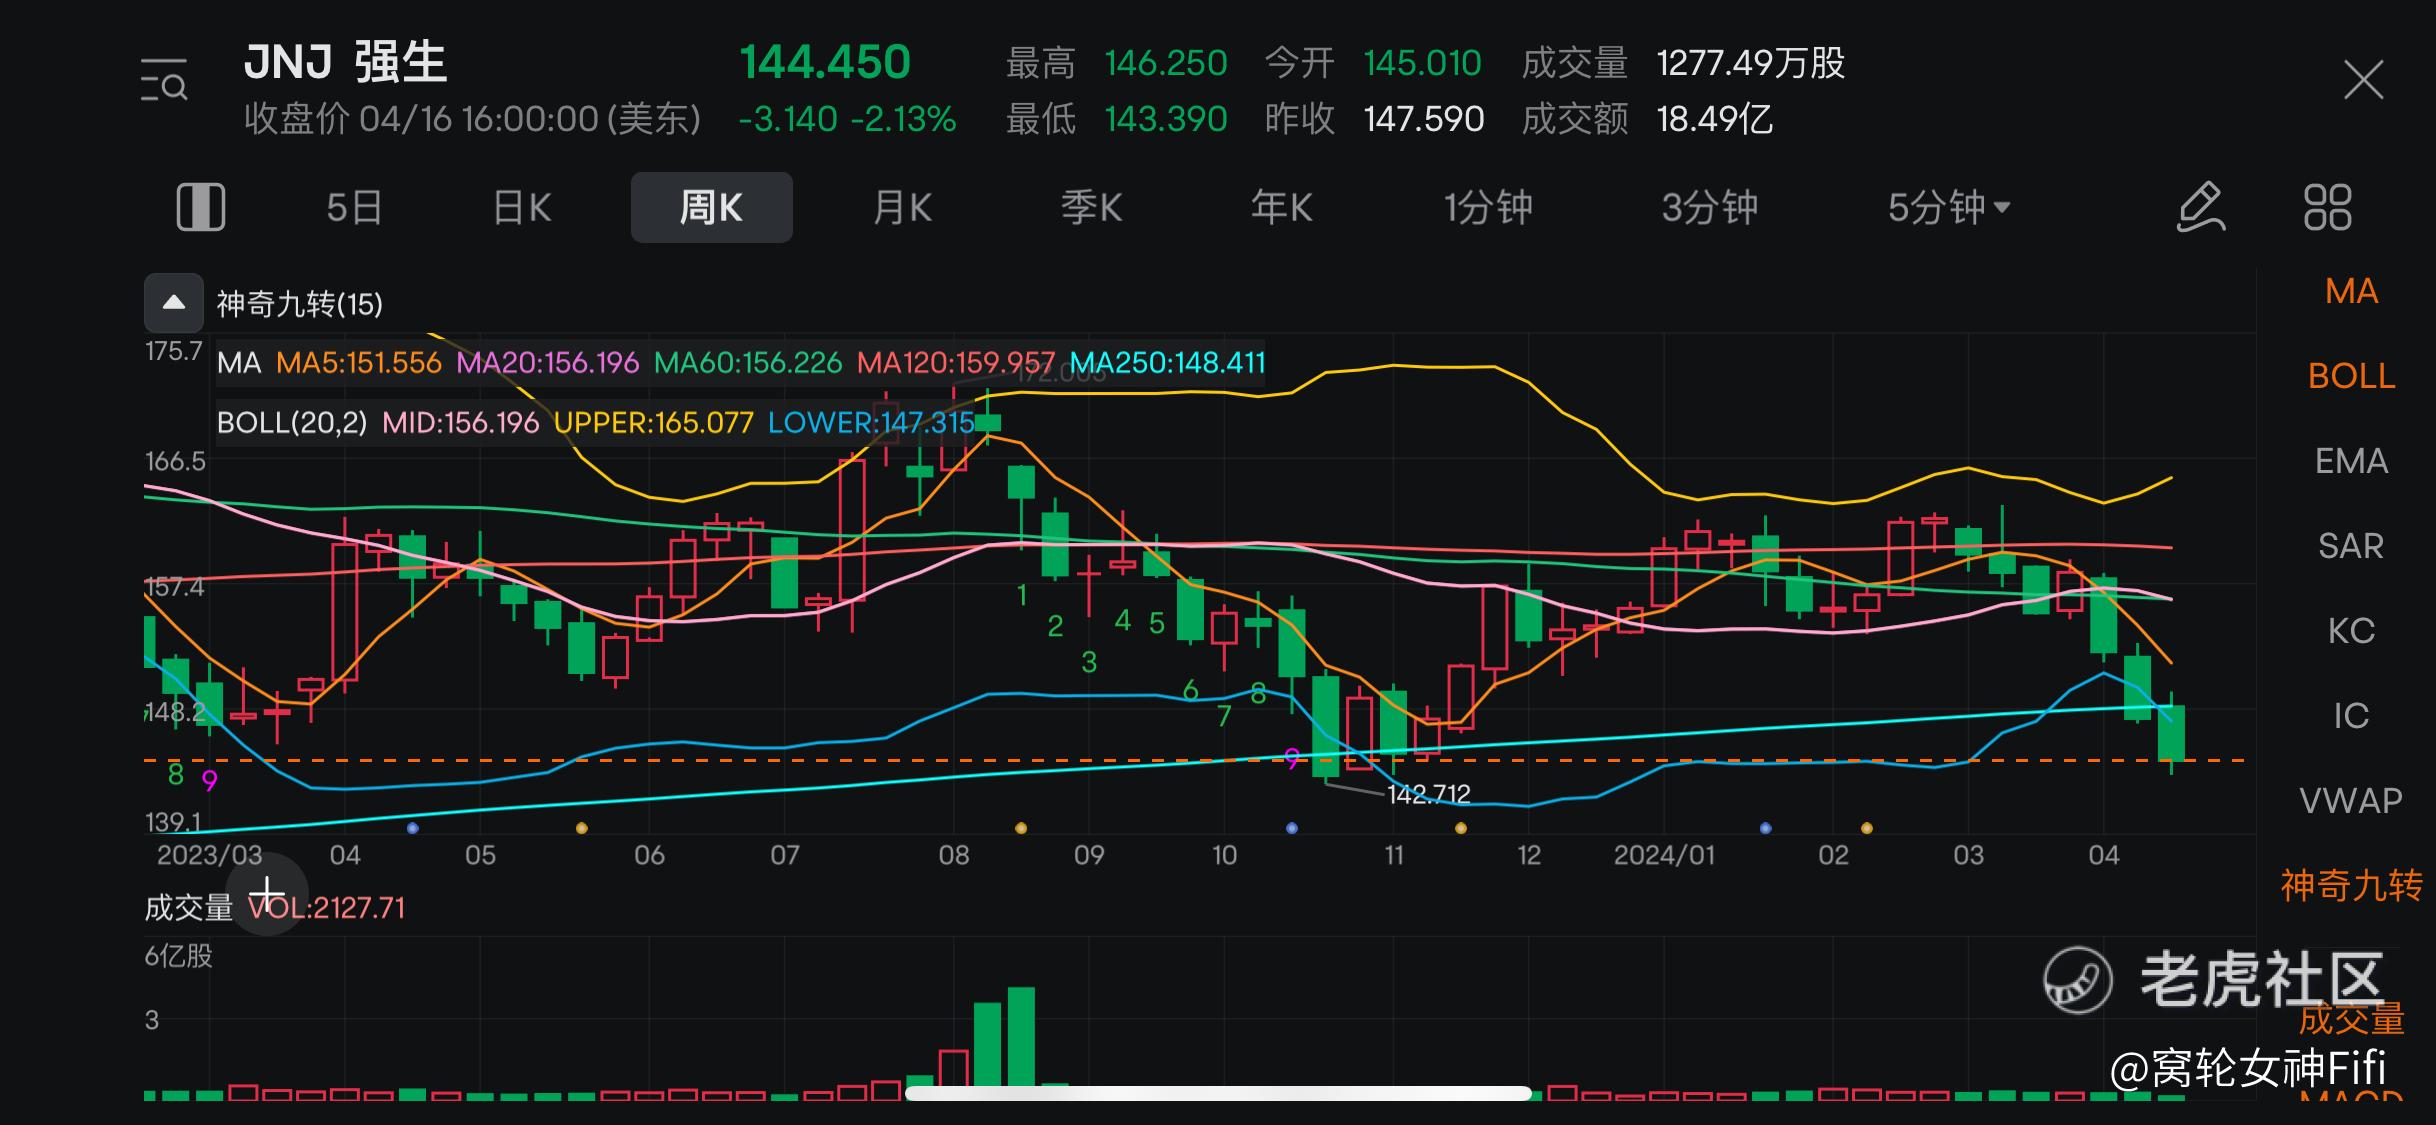
Task: Click the BOLL UPPER:165.077 legend value
Action: coord(653,423)
